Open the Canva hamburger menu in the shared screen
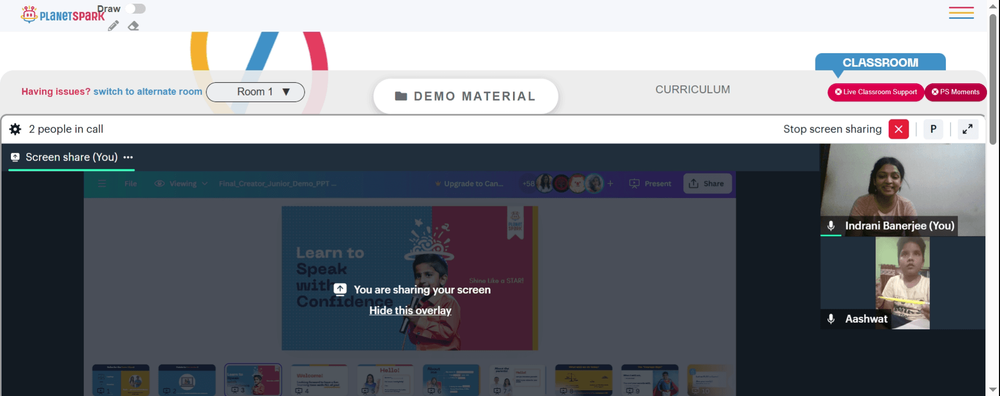 102,184
